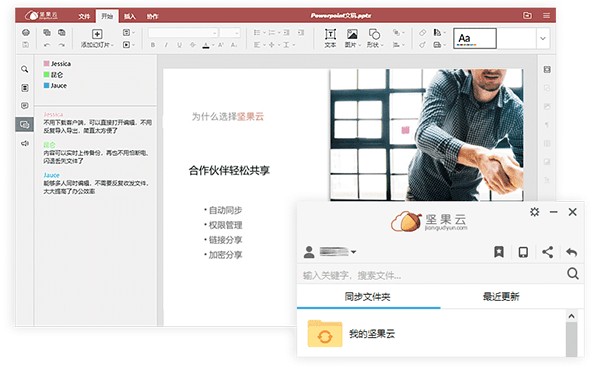This screenshot has height=379, width=600.
Task: Select user Jessica in collaborator list
Action: 57,64
